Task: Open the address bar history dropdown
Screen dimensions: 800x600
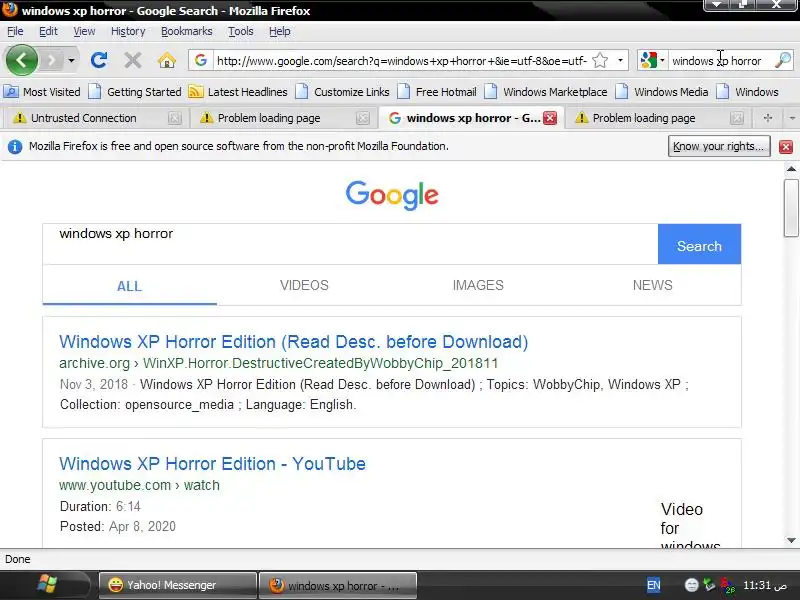Action: [x=620, y=60]
